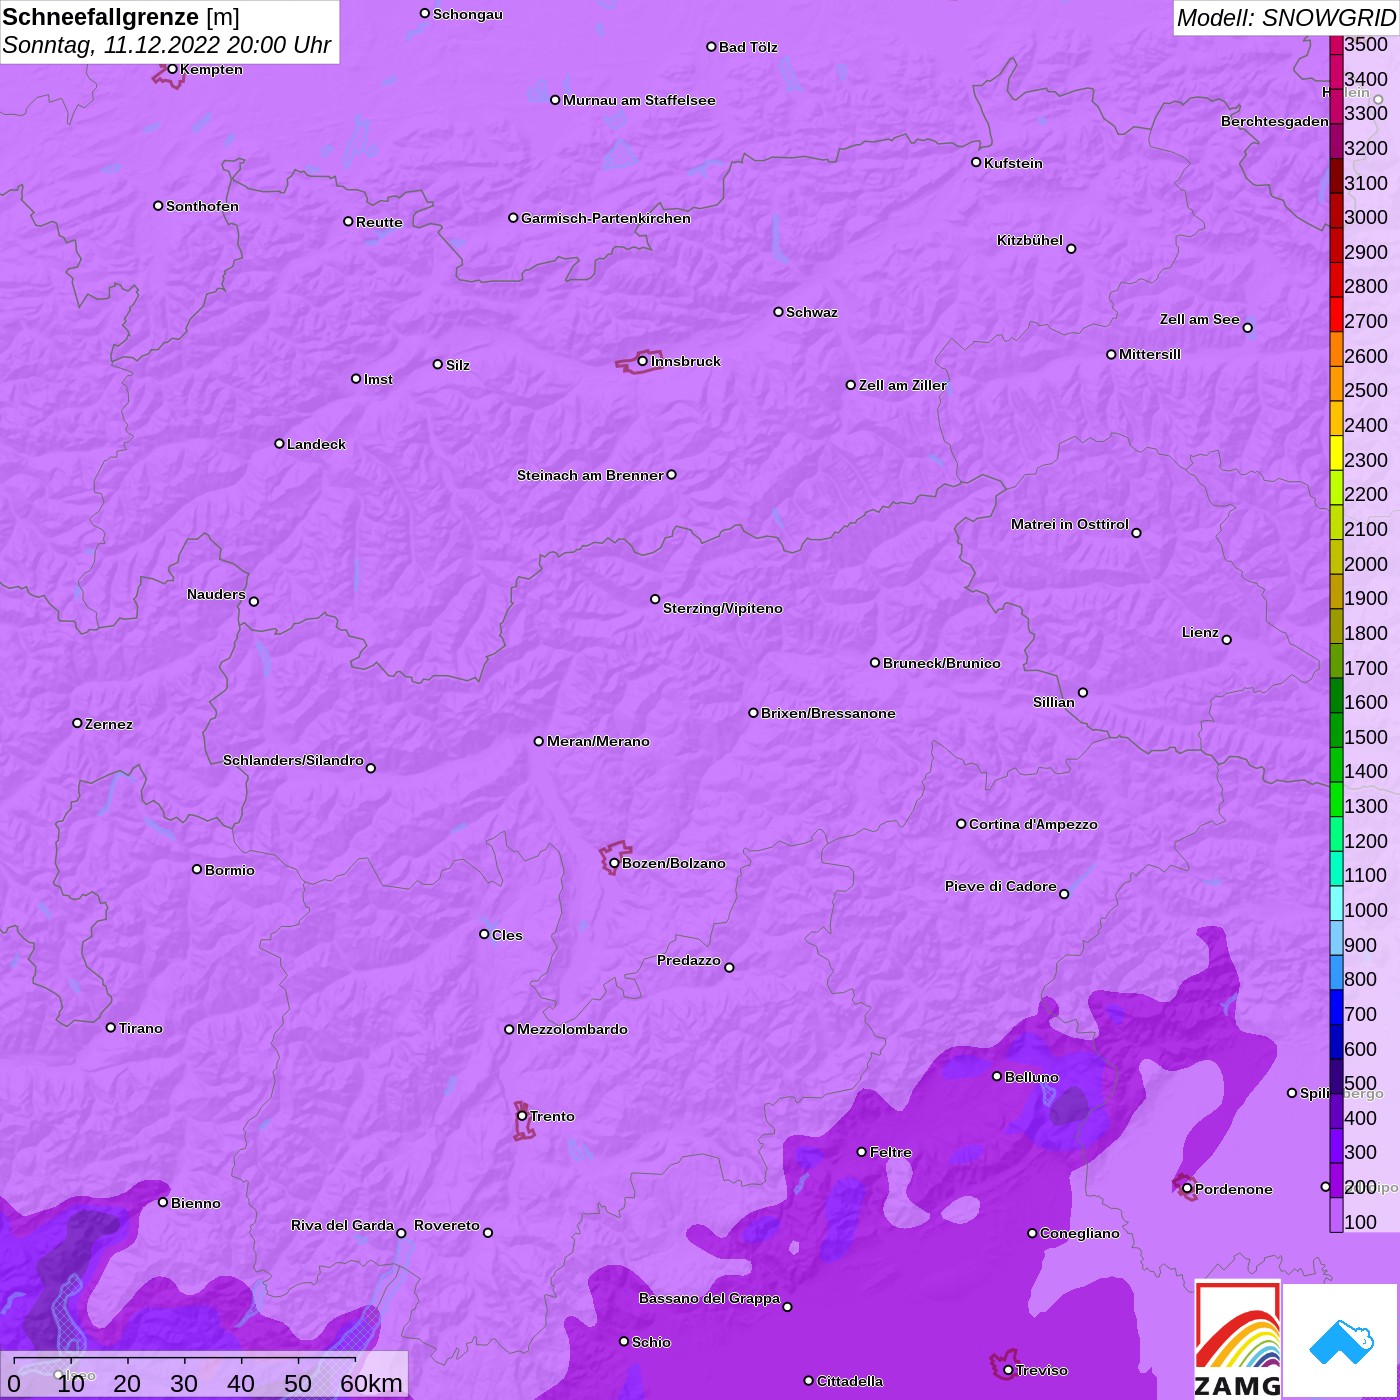Pick the cyan 1000 legend color
Image resolution: width=1400 pixels, height=1400 pixels.
click(x=1336, y=902)
